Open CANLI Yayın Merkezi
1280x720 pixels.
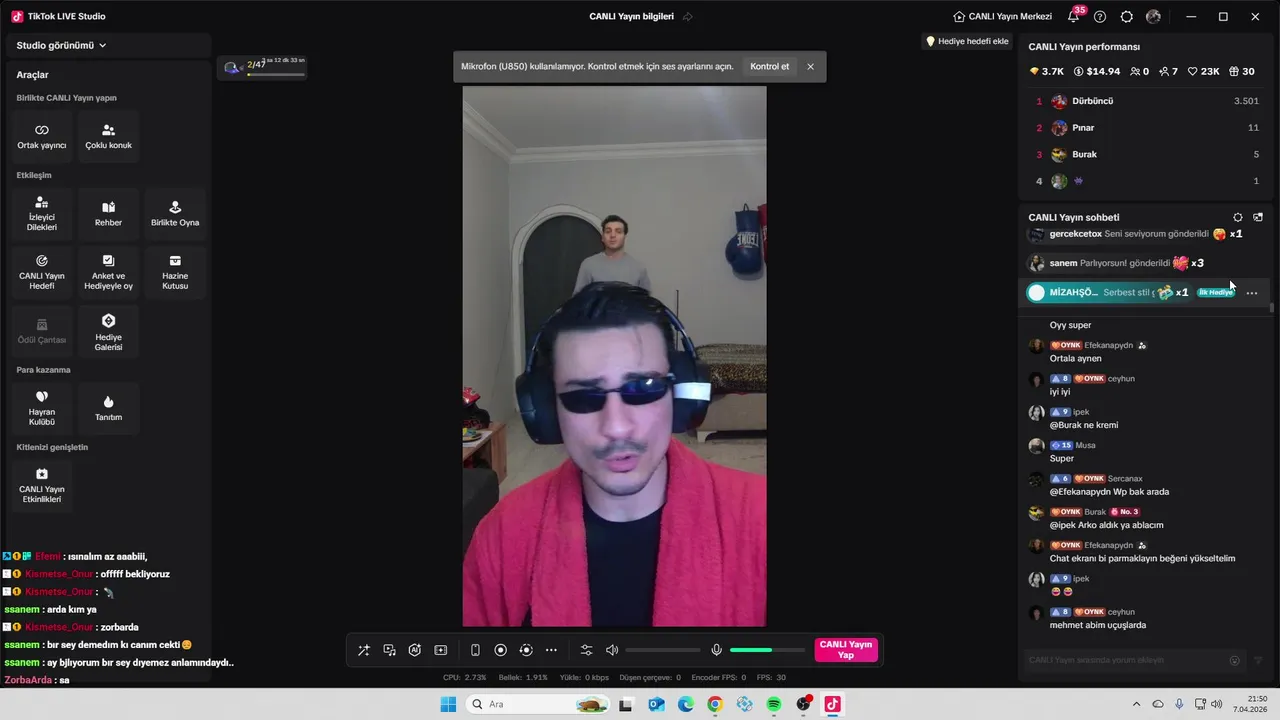1003,17
